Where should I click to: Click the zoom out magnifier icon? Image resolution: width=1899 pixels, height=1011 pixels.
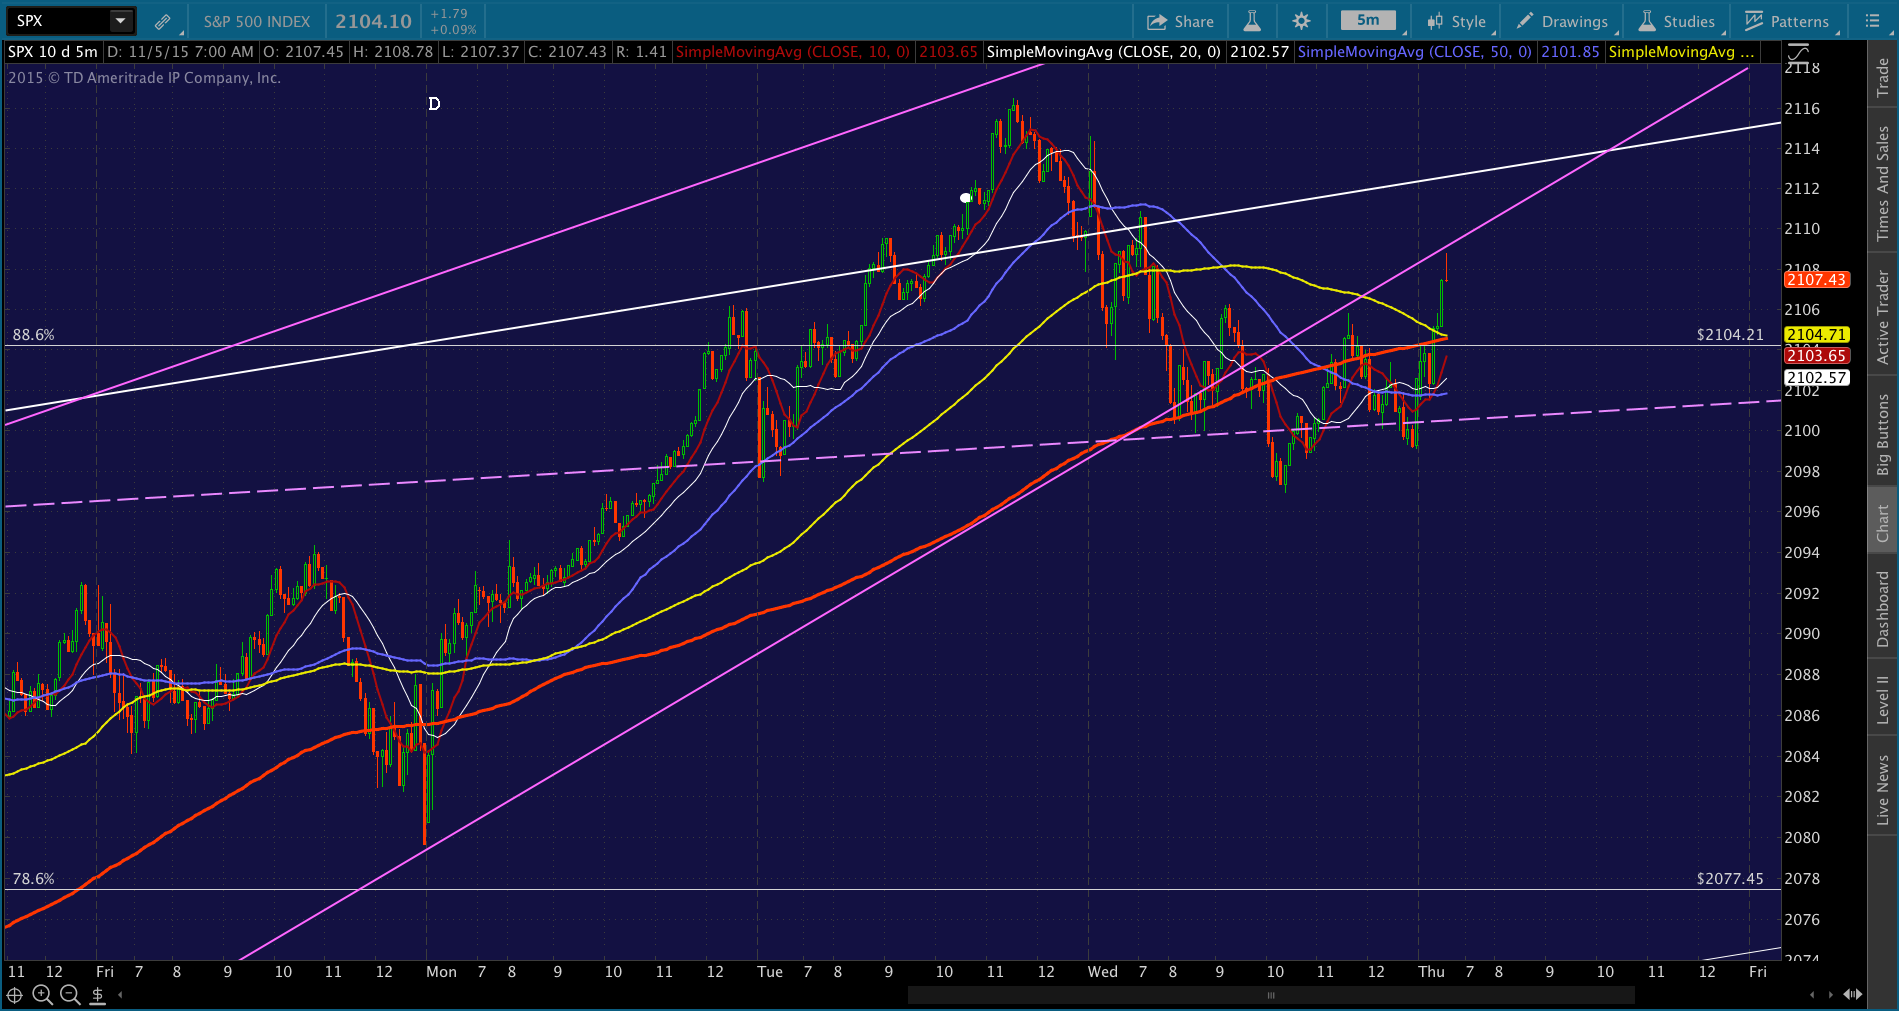point(70,994)
